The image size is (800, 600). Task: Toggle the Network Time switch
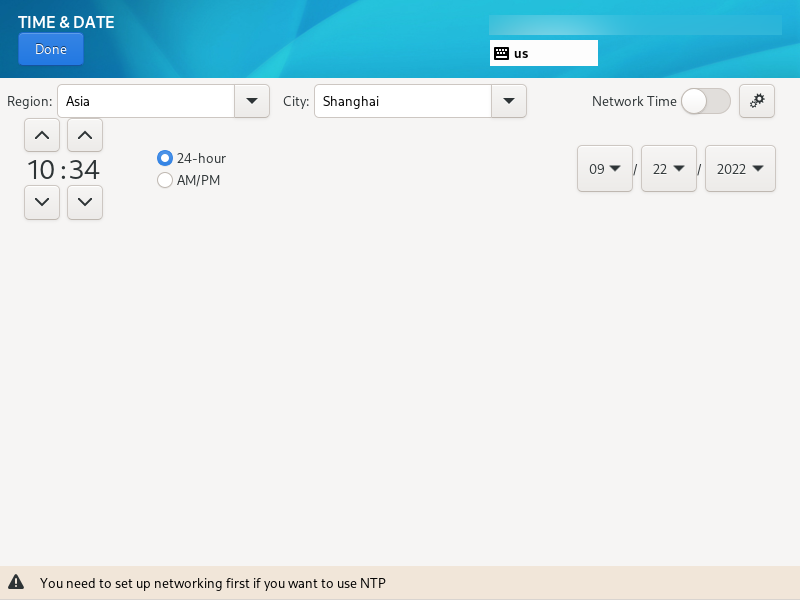coord(705,101)
